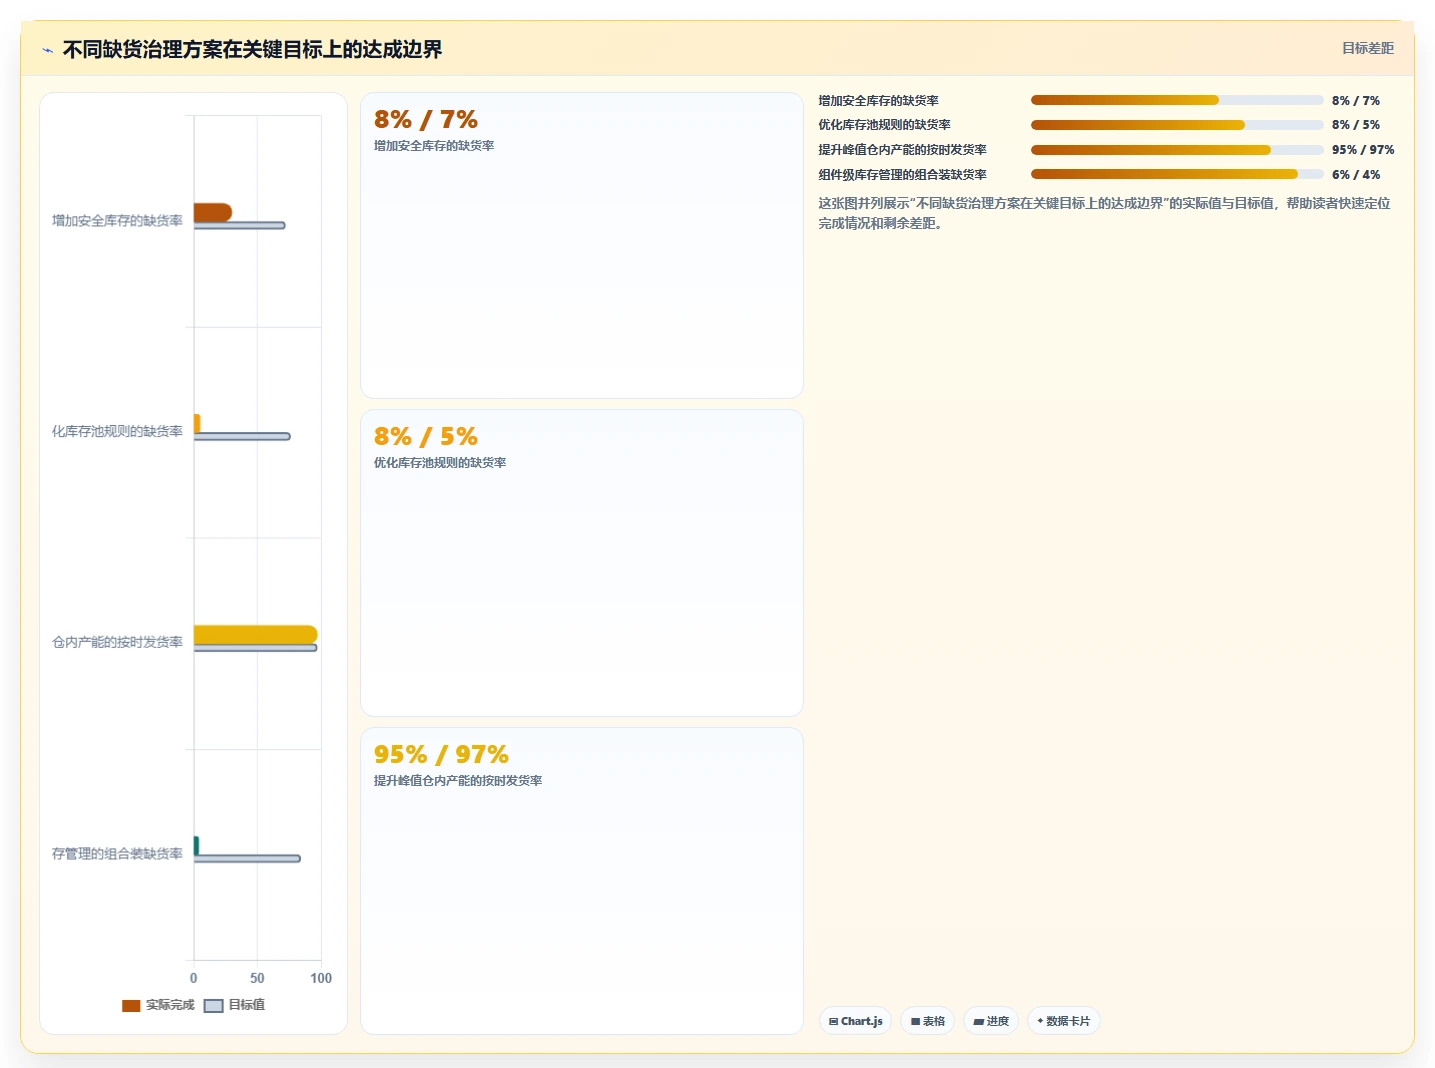The width and height of the screenshot is (1435, 1068).
Task: Select the 进度 tag chip
Action: (x=991, y=1021)
